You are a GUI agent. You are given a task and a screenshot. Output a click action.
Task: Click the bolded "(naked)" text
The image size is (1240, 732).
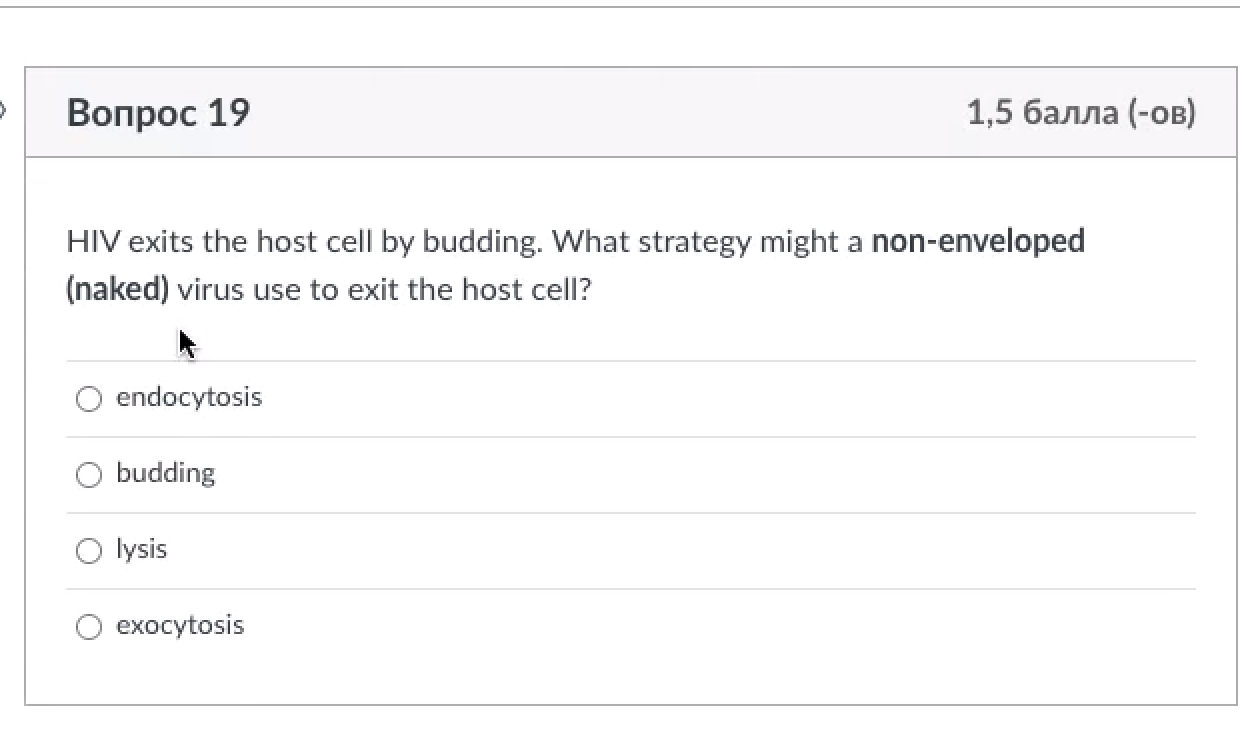point(117,289)
